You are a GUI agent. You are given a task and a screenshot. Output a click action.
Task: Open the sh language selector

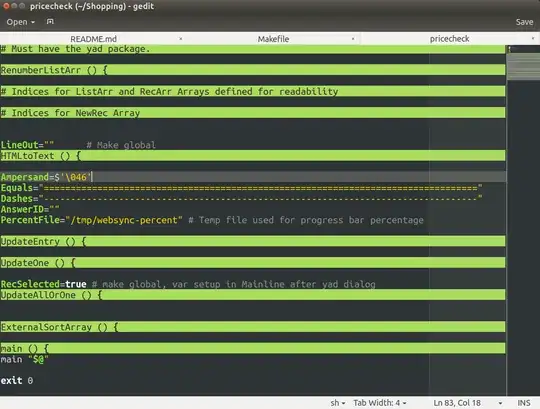click(x=338, y=403)
